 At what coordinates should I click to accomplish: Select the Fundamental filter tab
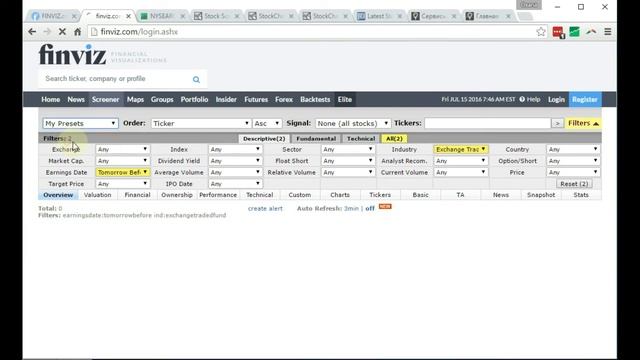pos(316,139)
